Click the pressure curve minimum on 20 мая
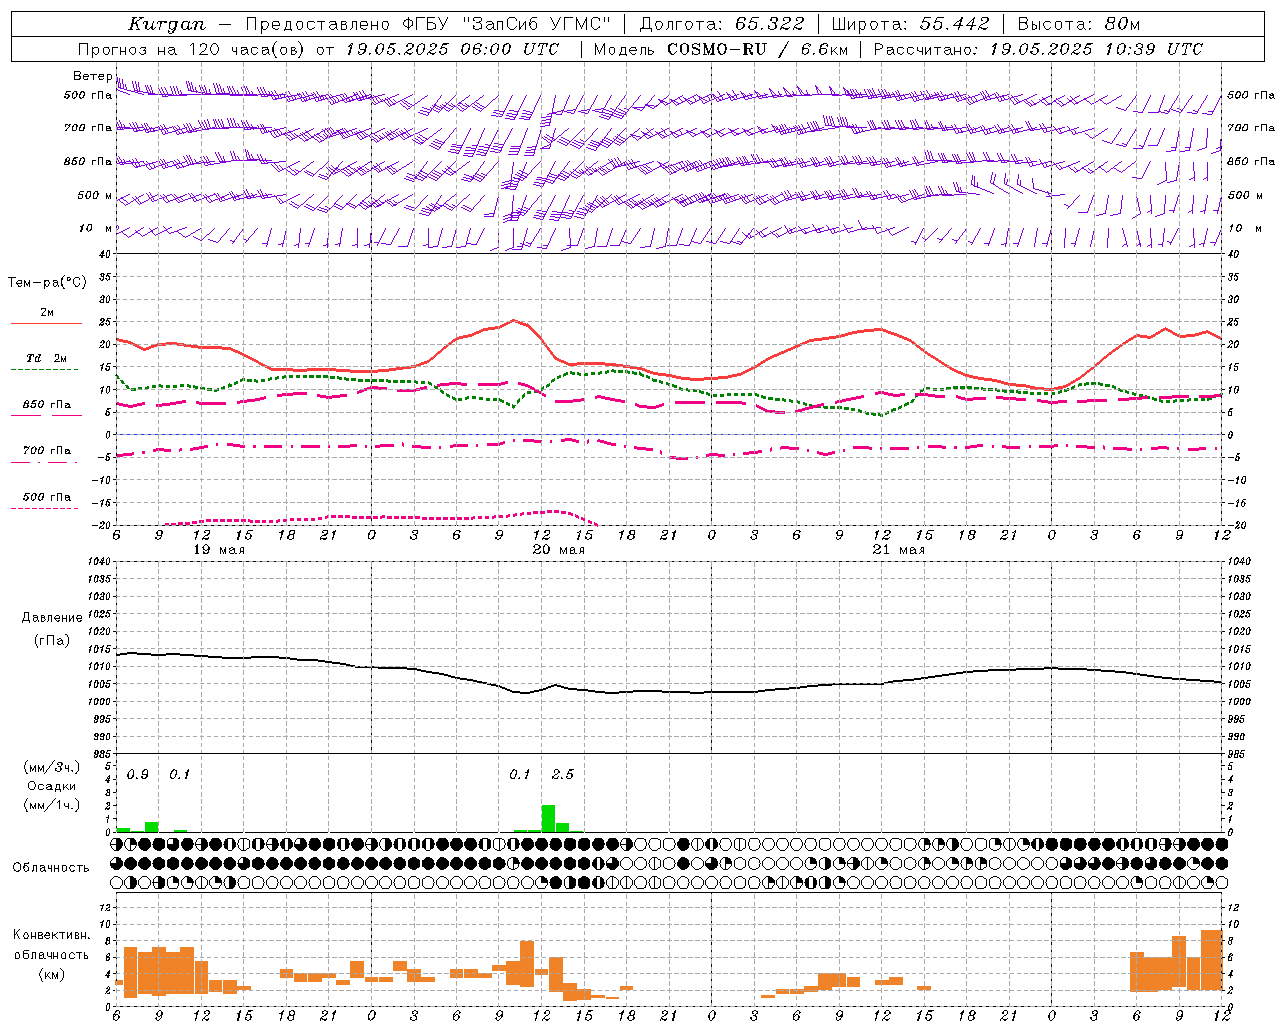 point(524,692)
